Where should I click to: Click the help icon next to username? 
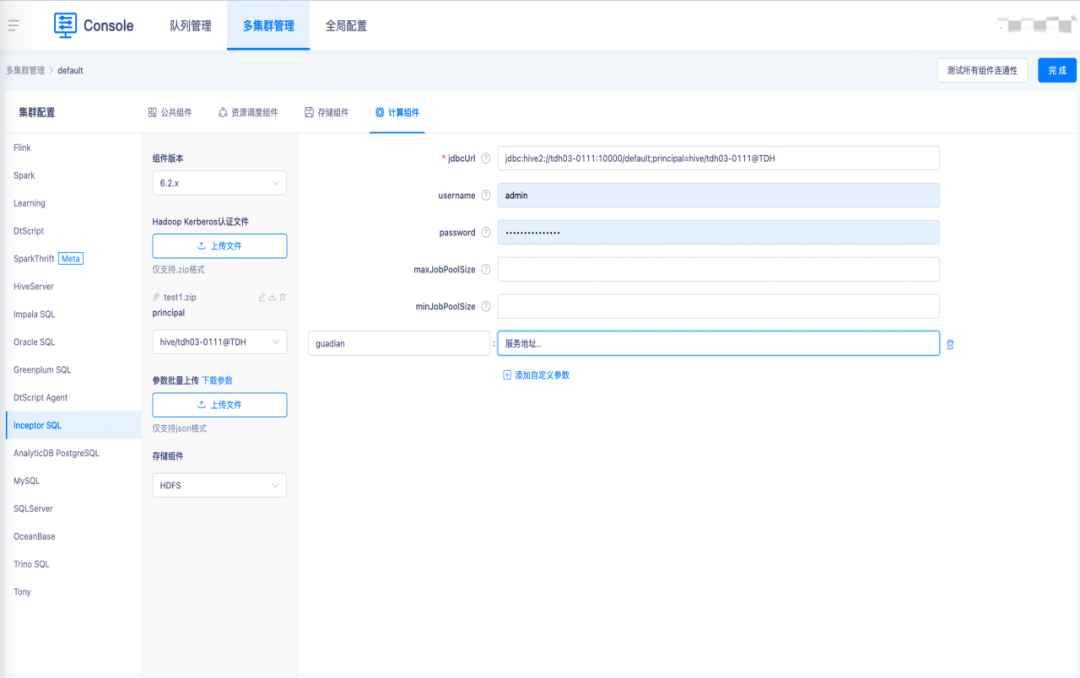click(486, 196)
